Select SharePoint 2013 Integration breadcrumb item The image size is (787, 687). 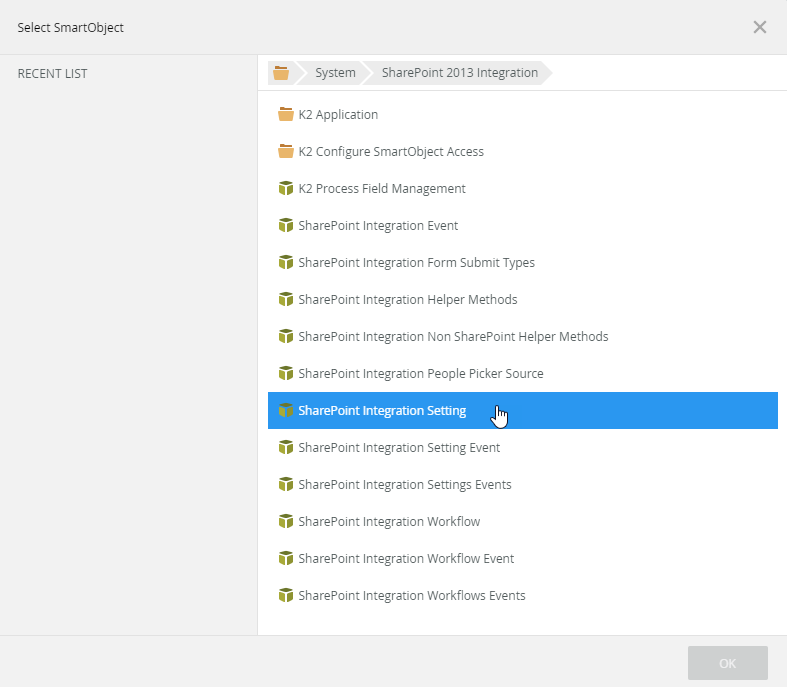[x=459, y=73]
